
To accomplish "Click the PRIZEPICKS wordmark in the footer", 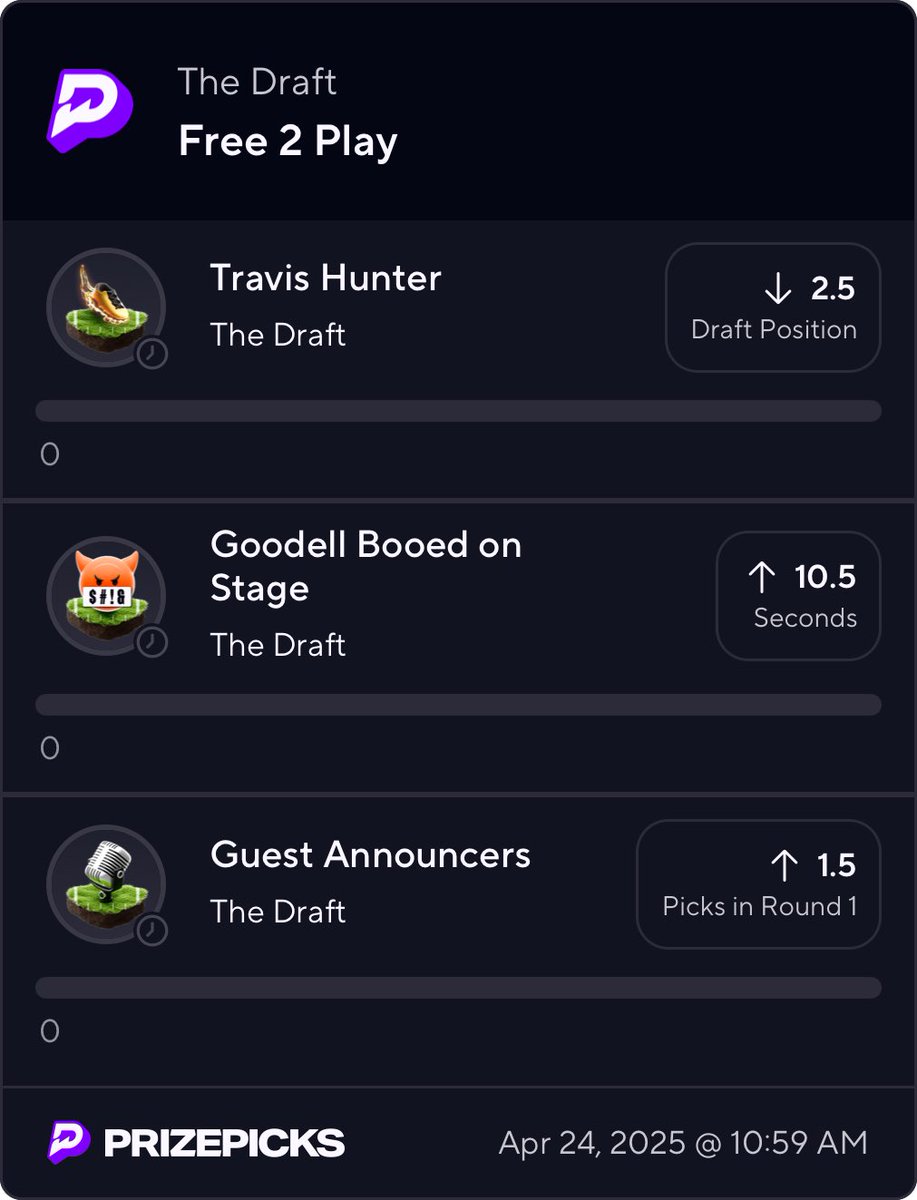I will [x=224, y=1143].
